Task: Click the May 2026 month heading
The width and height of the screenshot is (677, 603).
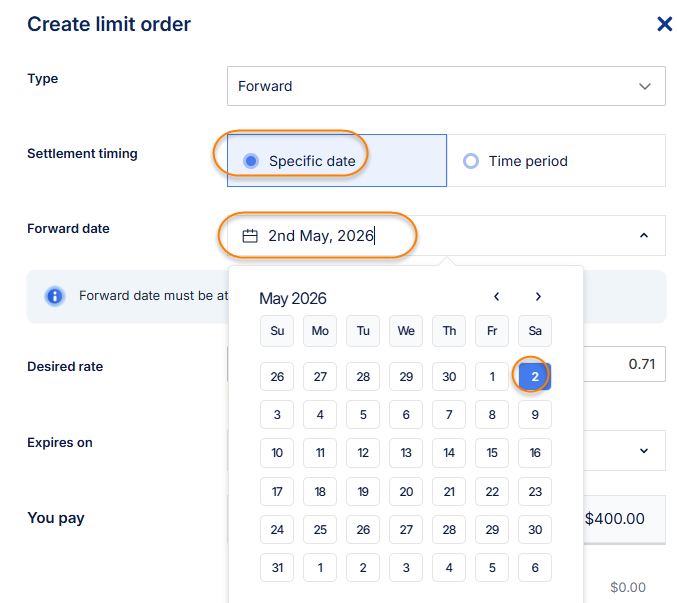Action: pos(293,298)
